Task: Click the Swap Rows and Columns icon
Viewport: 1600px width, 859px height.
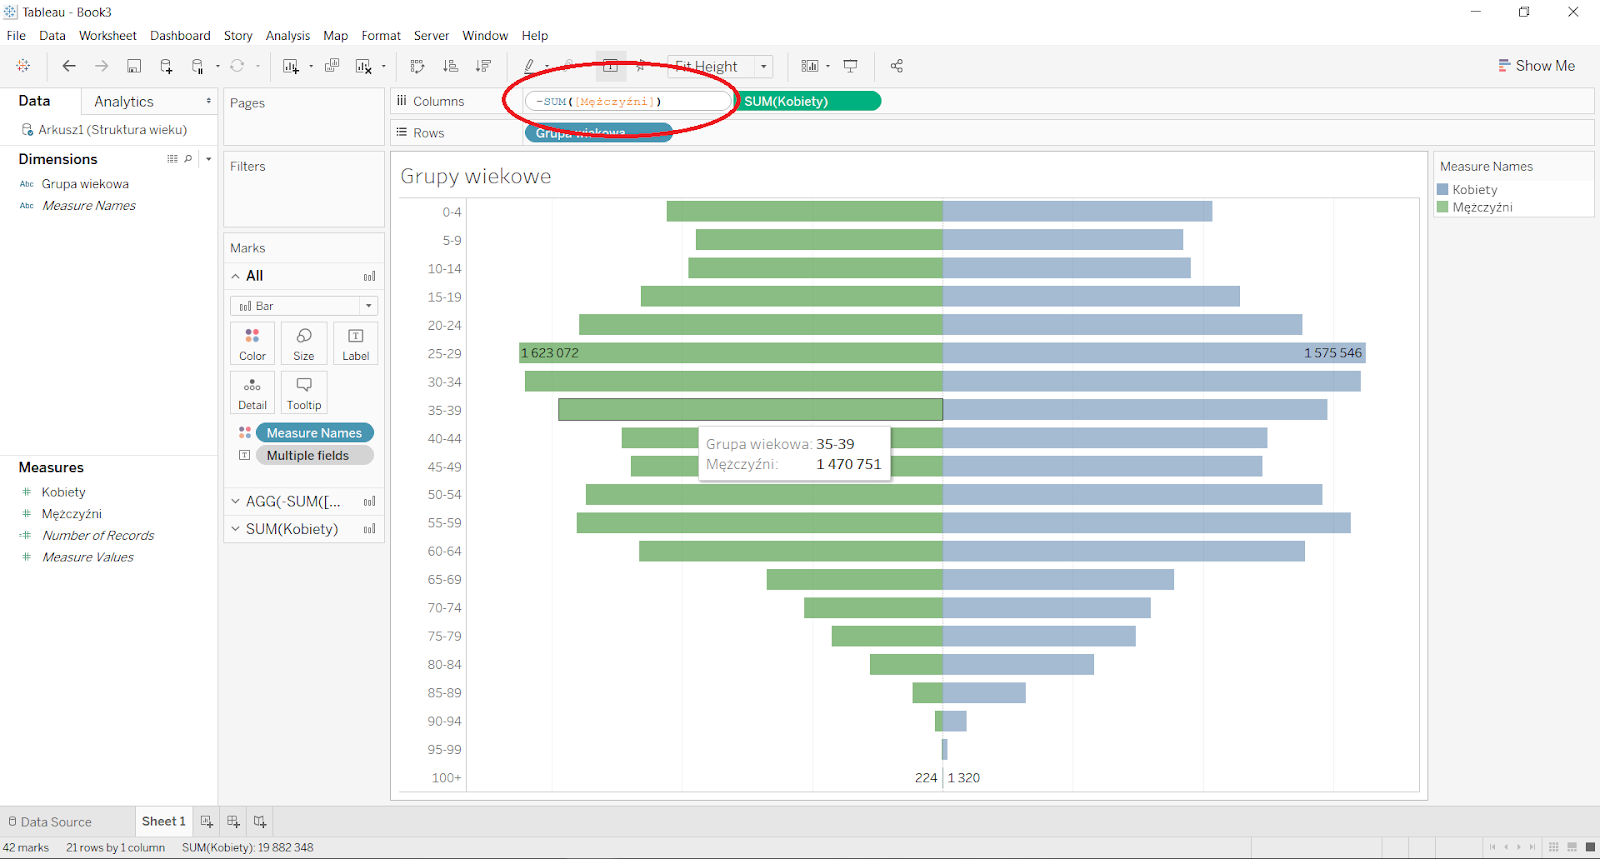Action: (x=418, y=66)
